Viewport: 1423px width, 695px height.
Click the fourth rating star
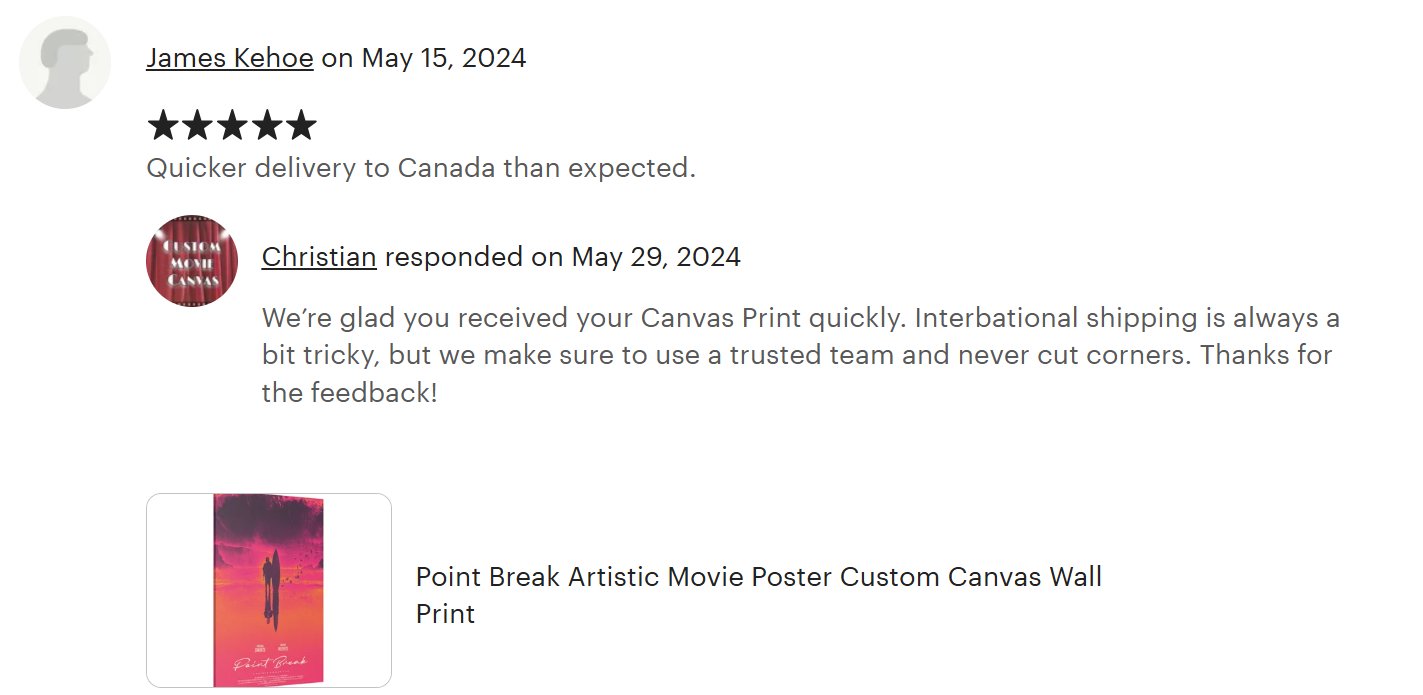tap(266, 126)
